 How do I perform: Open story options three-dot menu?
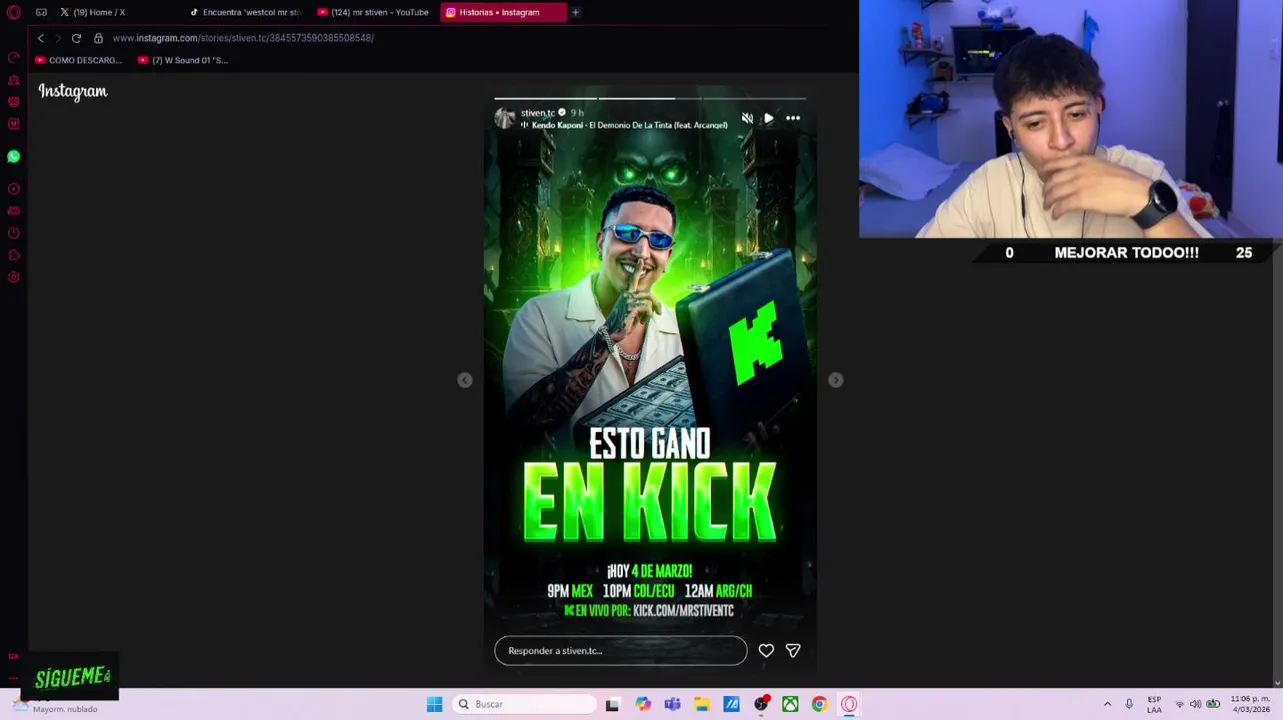(793, 118)
